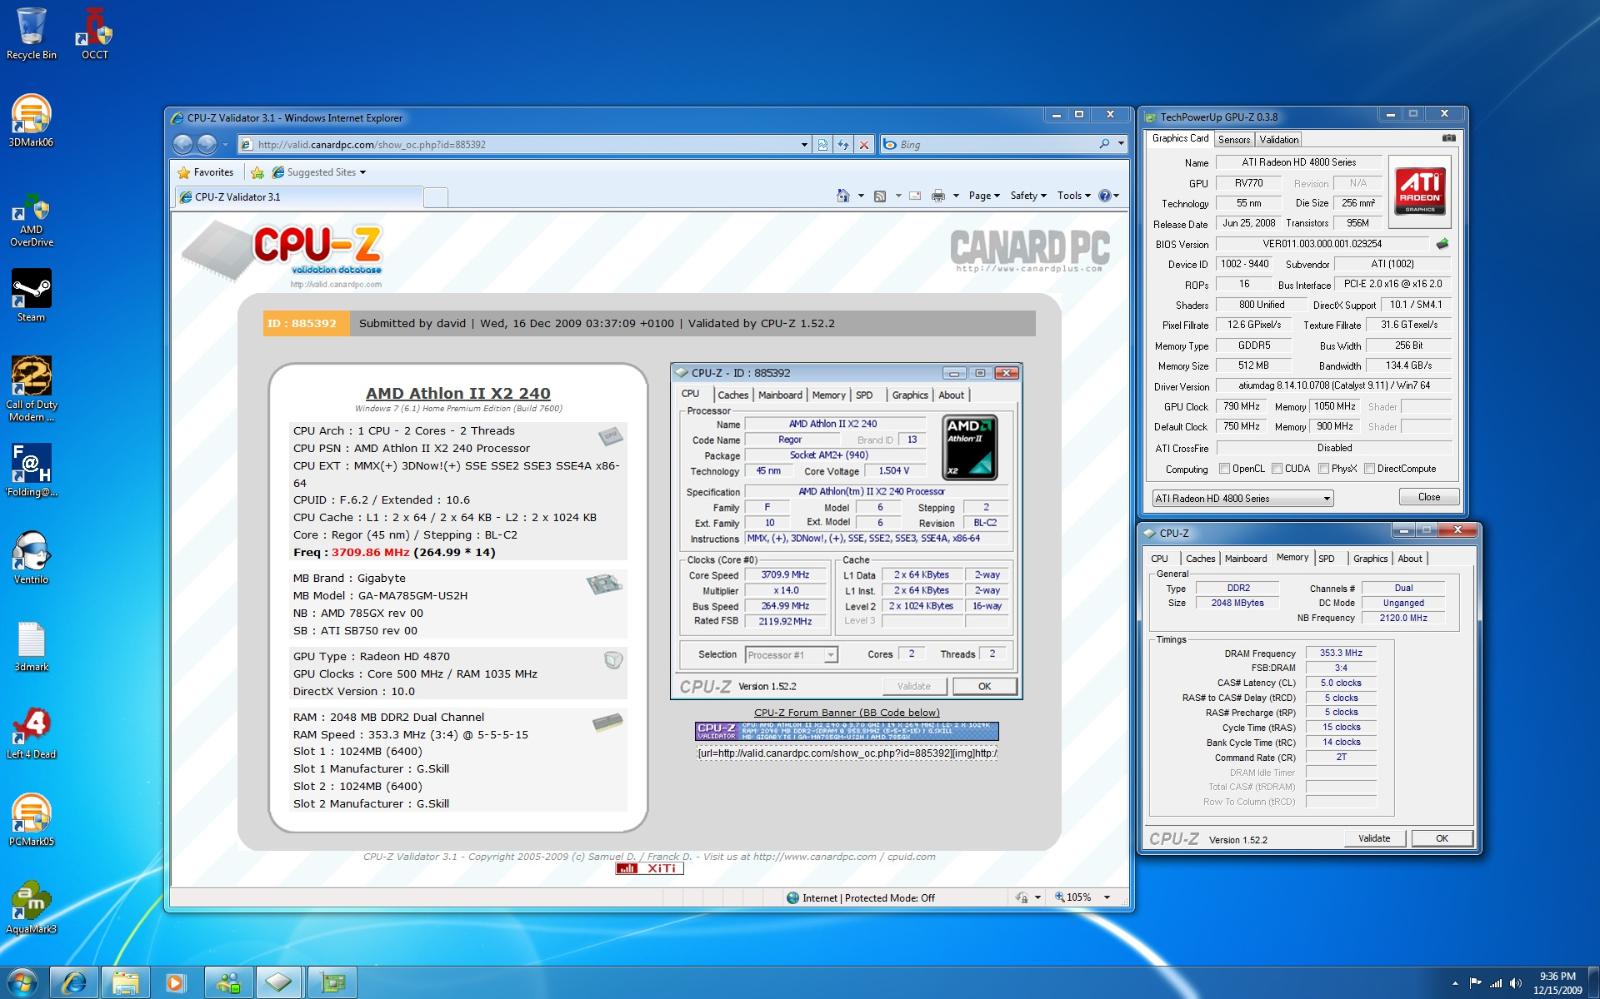Click the search magnifier icon in the Bing box

(1104, 144)
